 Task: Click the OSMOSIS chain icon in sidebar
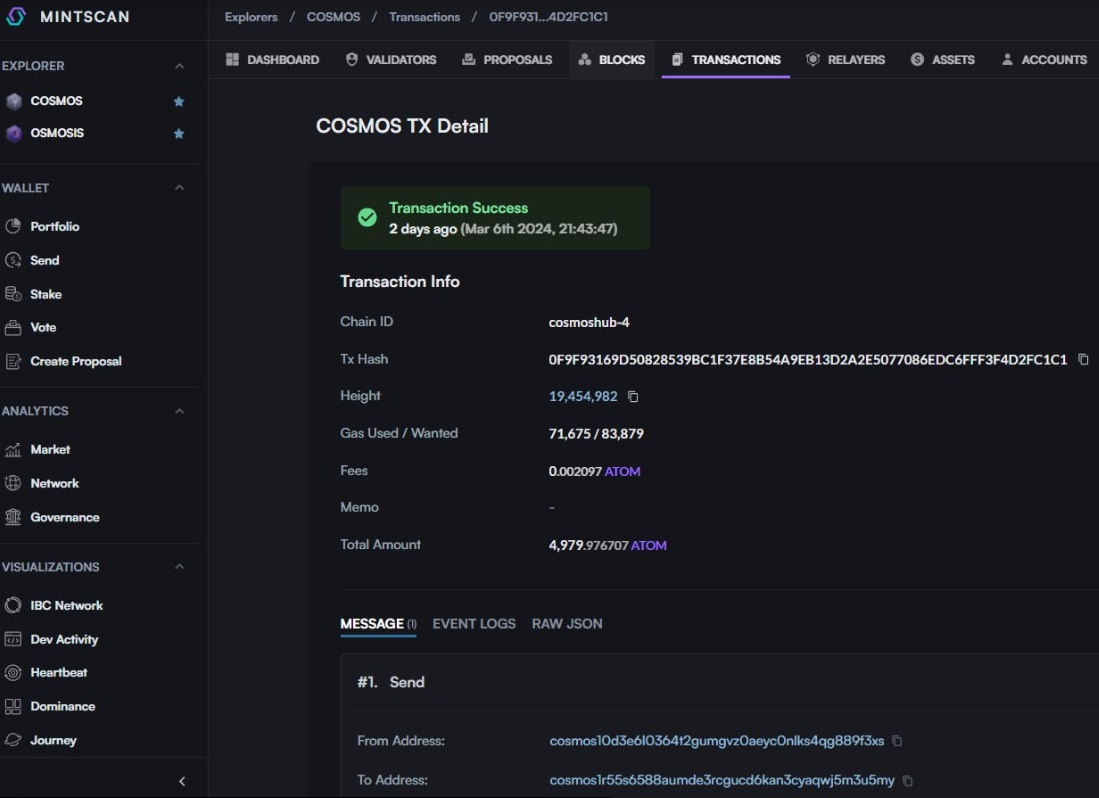[x=13, y=133]
